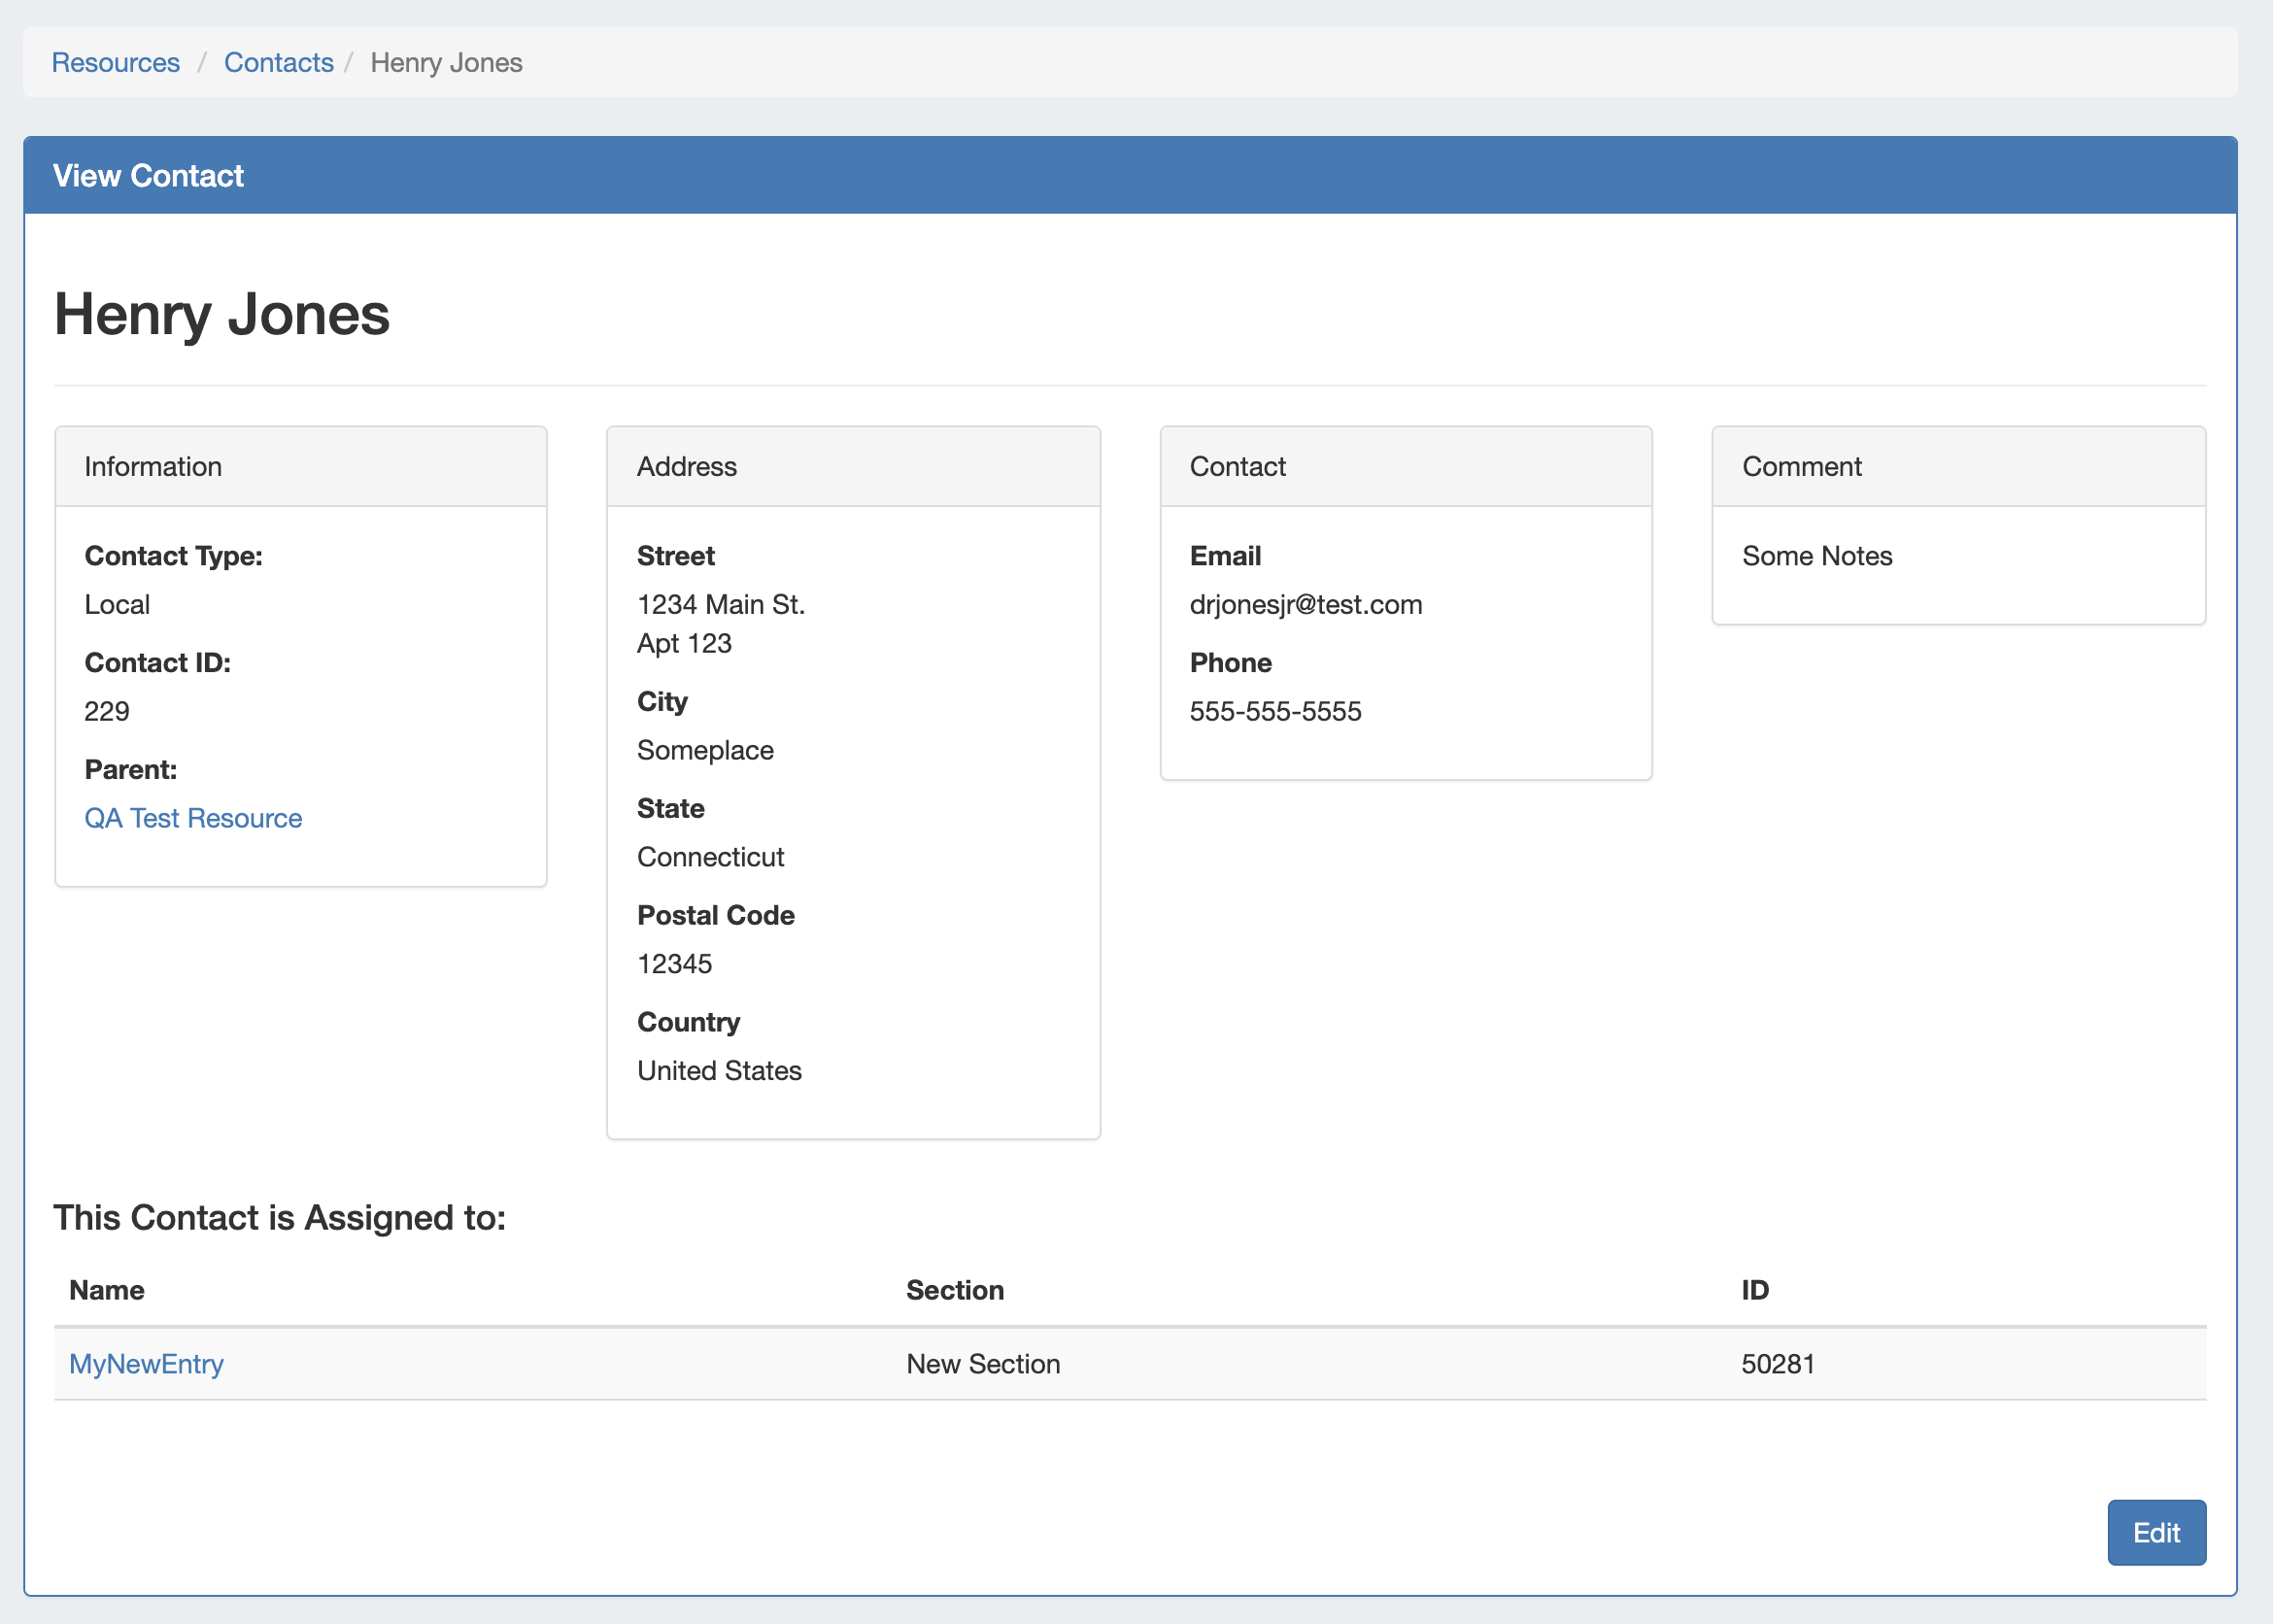This screenshot has width=2273, height=1624.
Task: Open the MyNewEntry assignment link
Action: [x=146, y=1364]
